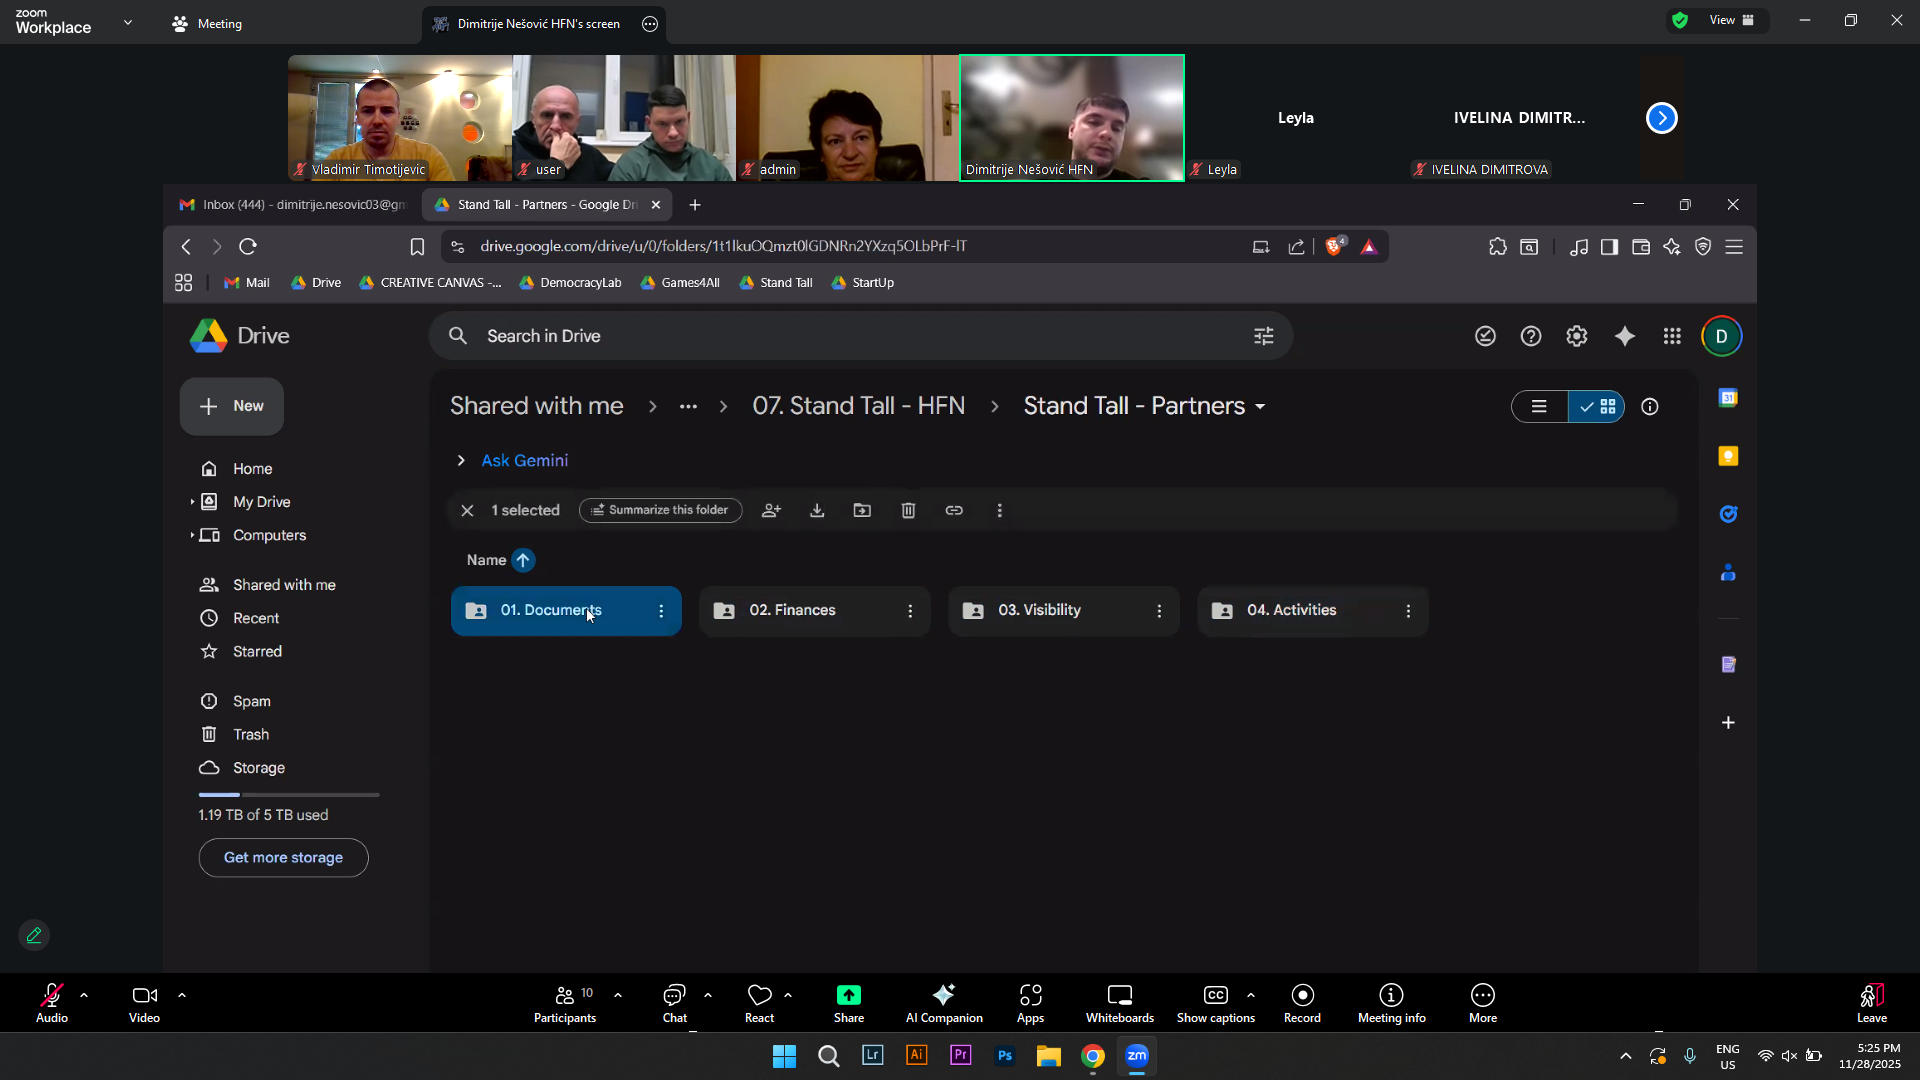Click the trash icon in selection toolbar
Viewport: 1920px width, 1080px height.
[x=908, y=510]
